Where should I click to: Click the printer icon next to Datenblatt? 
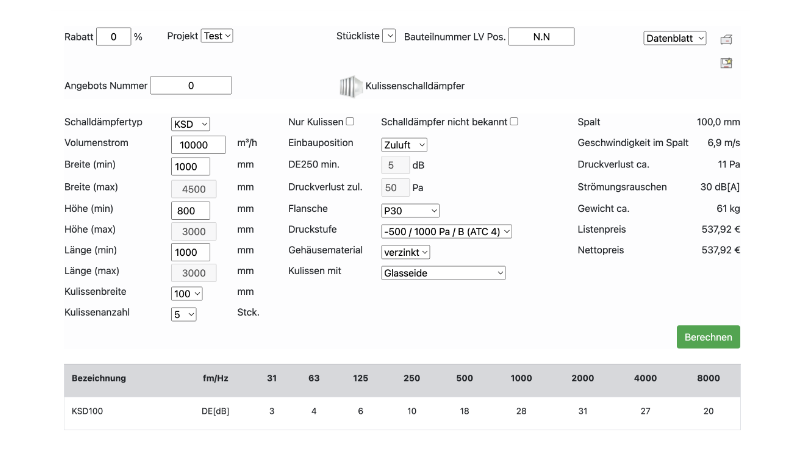coord(727,39)
